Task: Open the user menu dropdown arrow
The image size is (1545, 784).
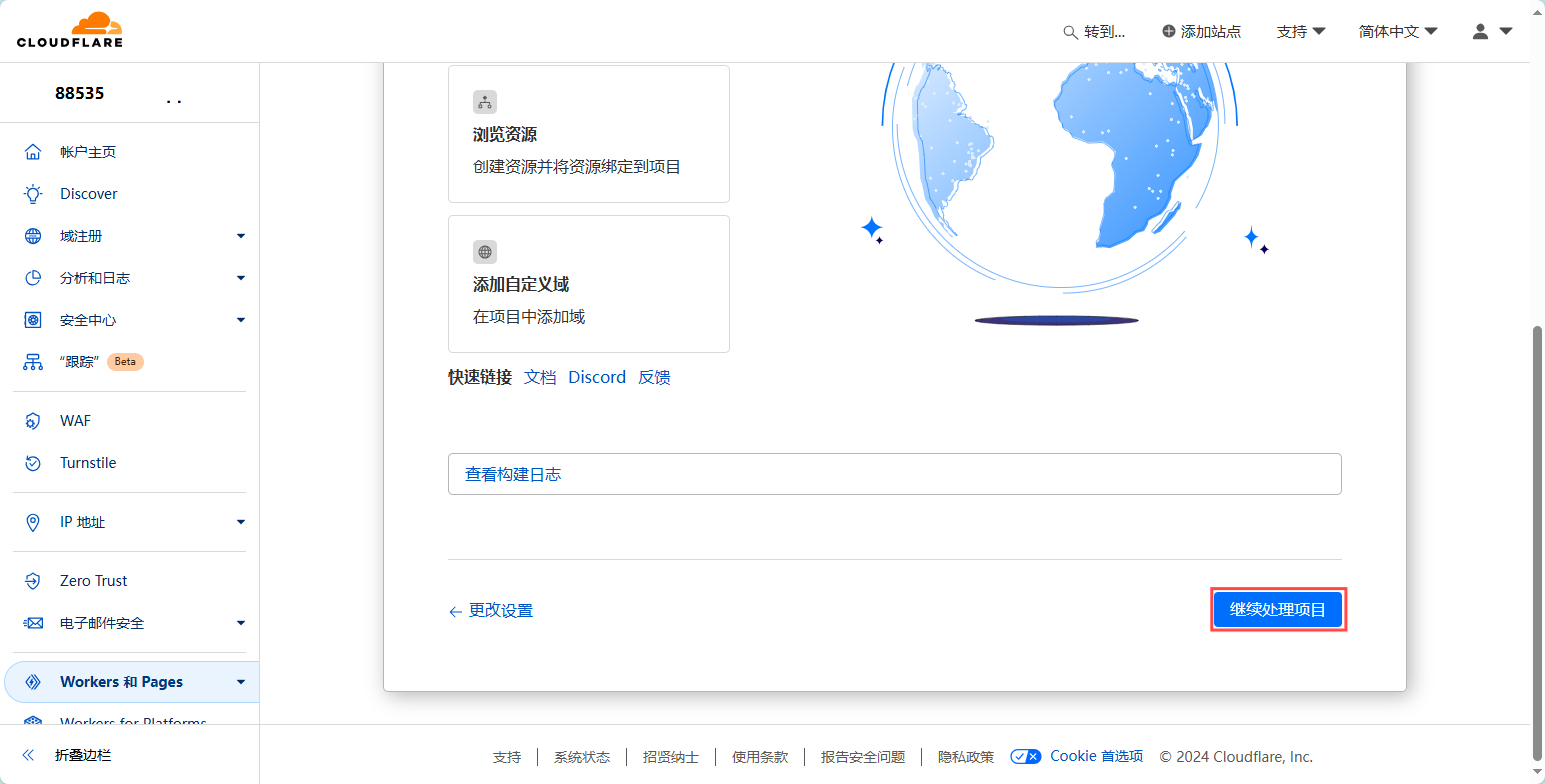Action: (x=1506, y=31)
